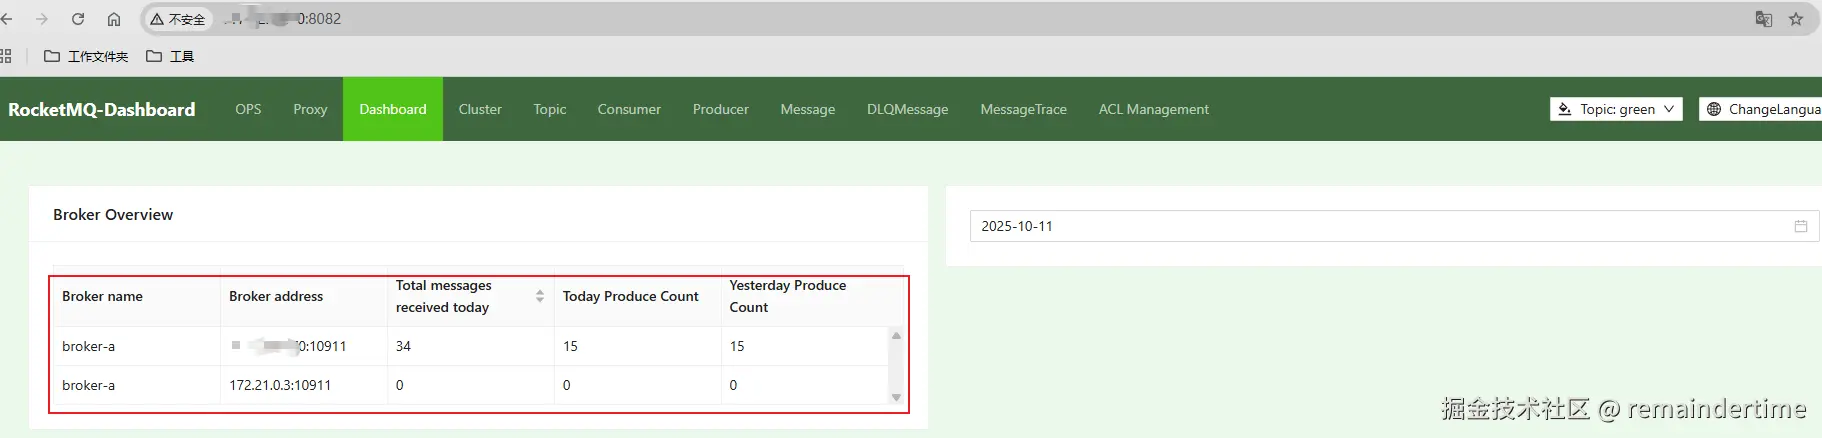Open the Consumer tab
The width and height of the screenshot is (1822, 438).
629,109
